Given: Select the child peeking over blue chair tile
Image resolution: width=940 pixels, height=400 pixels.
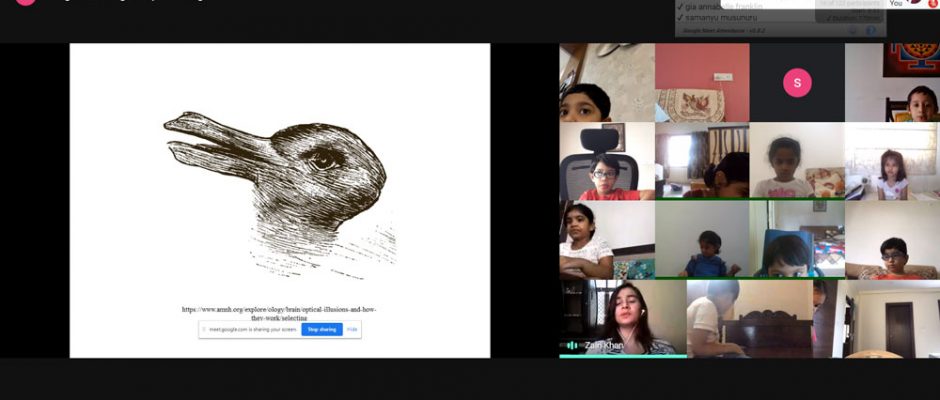Looking at the screenshot, I should (797, 240).
